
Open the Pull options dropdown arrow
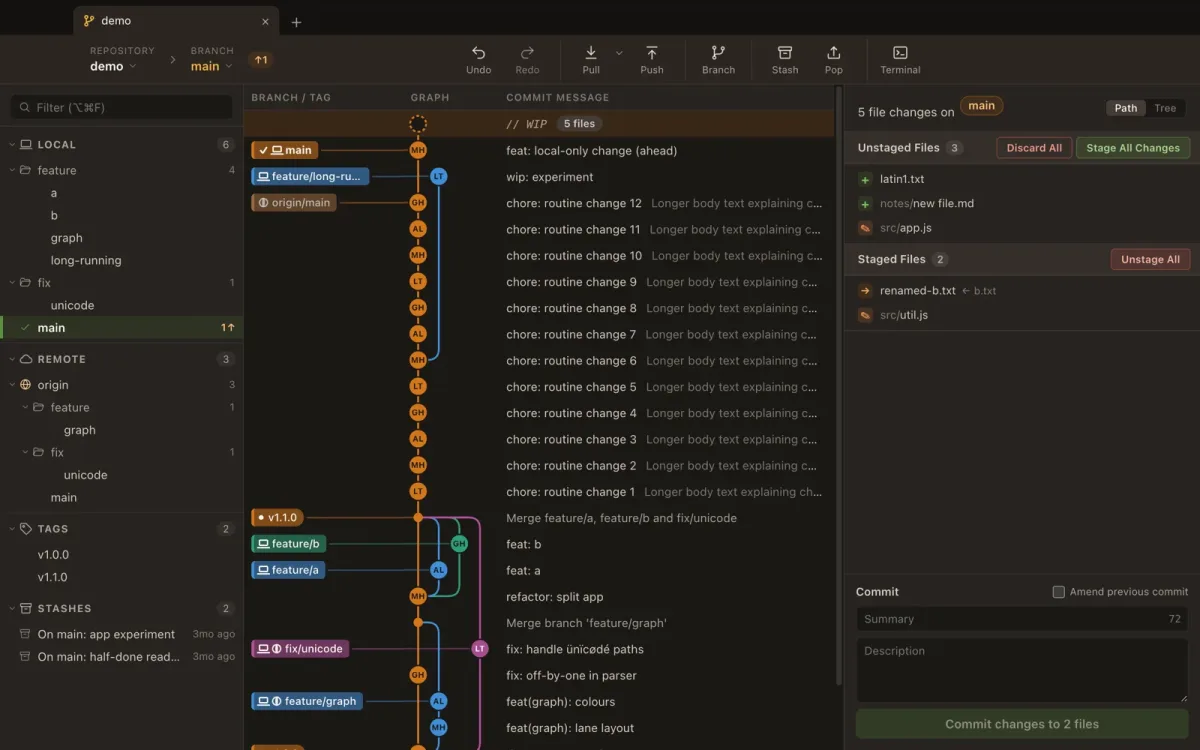[619, 53]
